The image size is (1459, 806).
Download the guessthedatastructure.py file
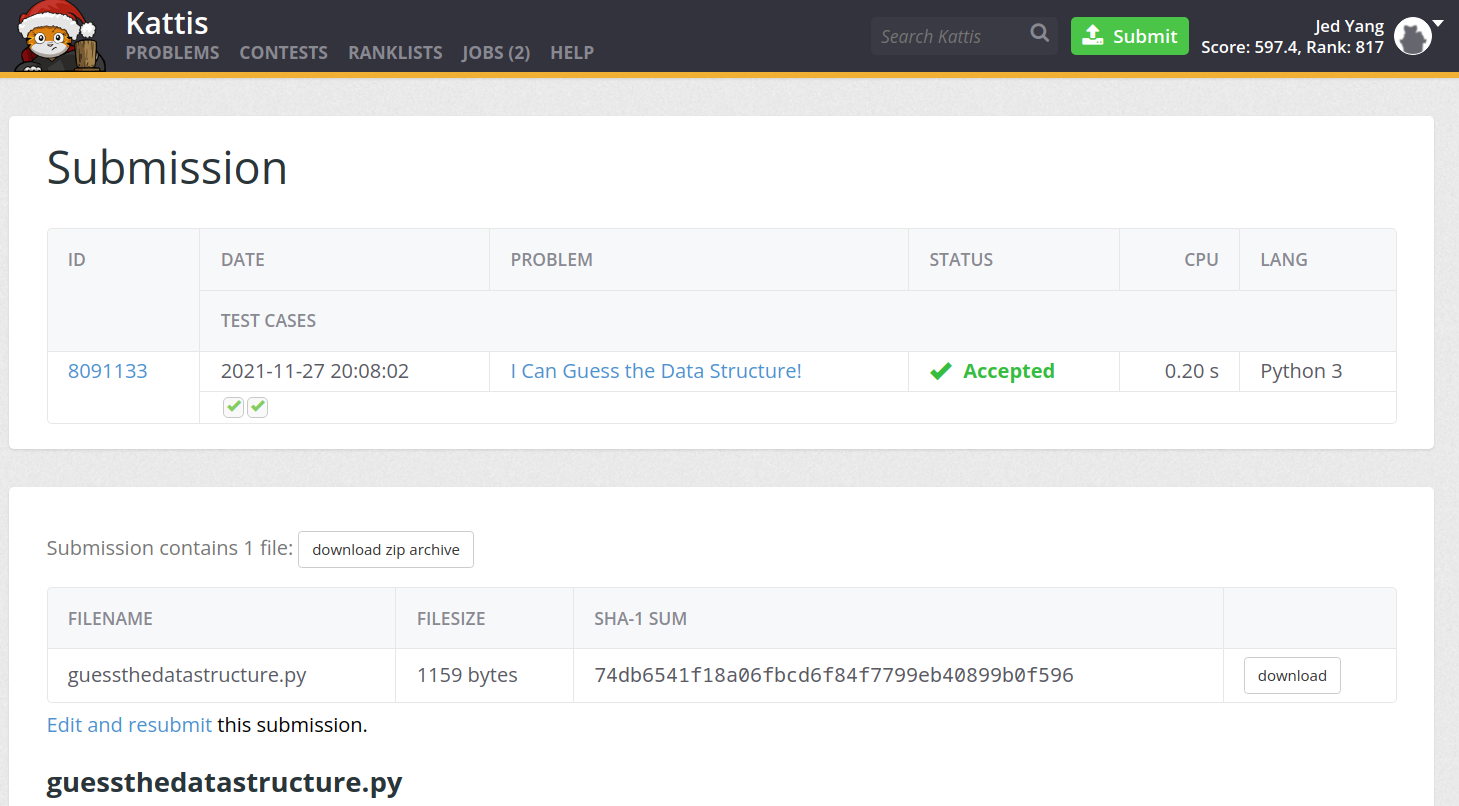(x=1292, y=676)
